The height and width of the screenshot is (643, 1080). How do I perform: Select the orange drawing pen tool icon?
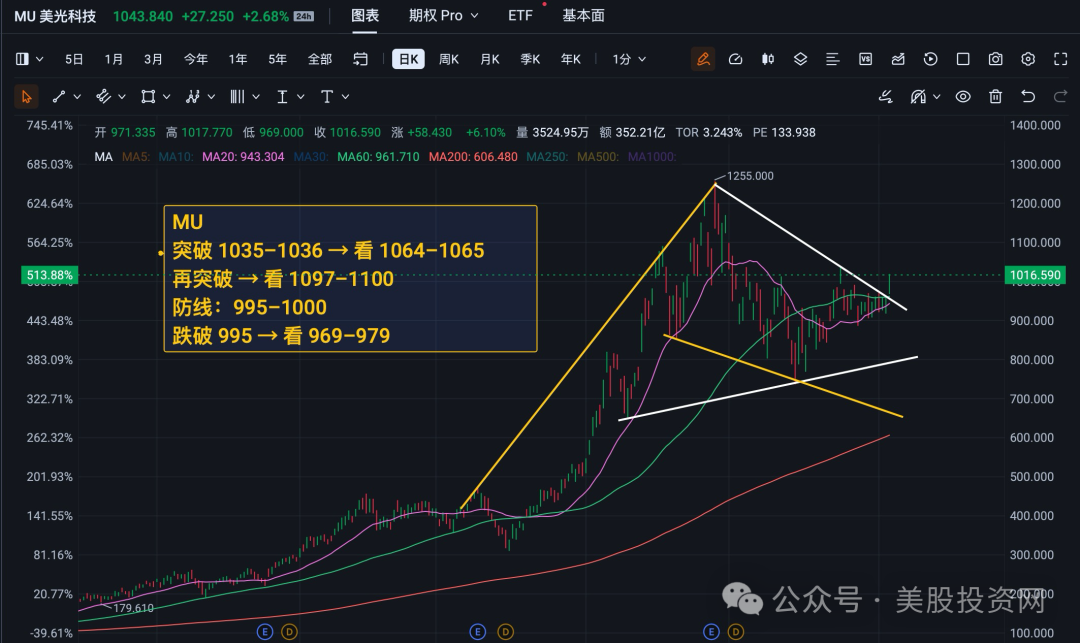[703, 59]
